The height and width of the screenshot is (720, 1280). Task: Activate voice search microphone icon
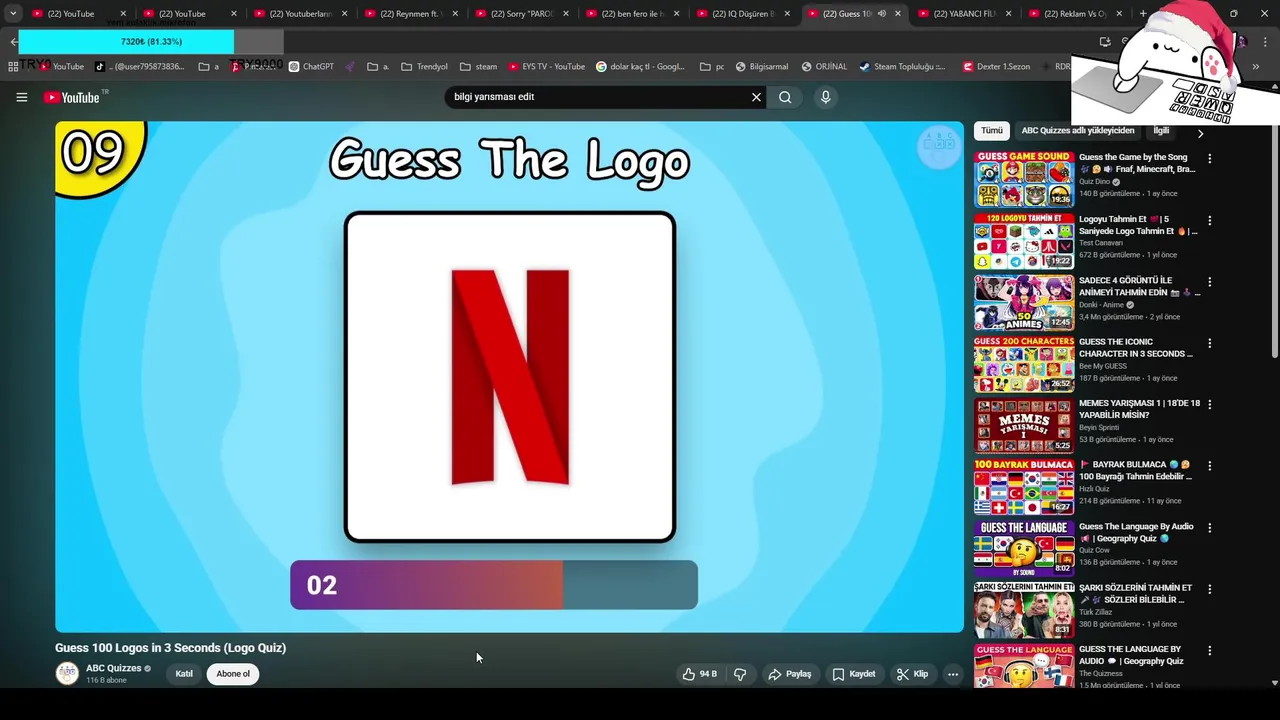click(825, 97)
